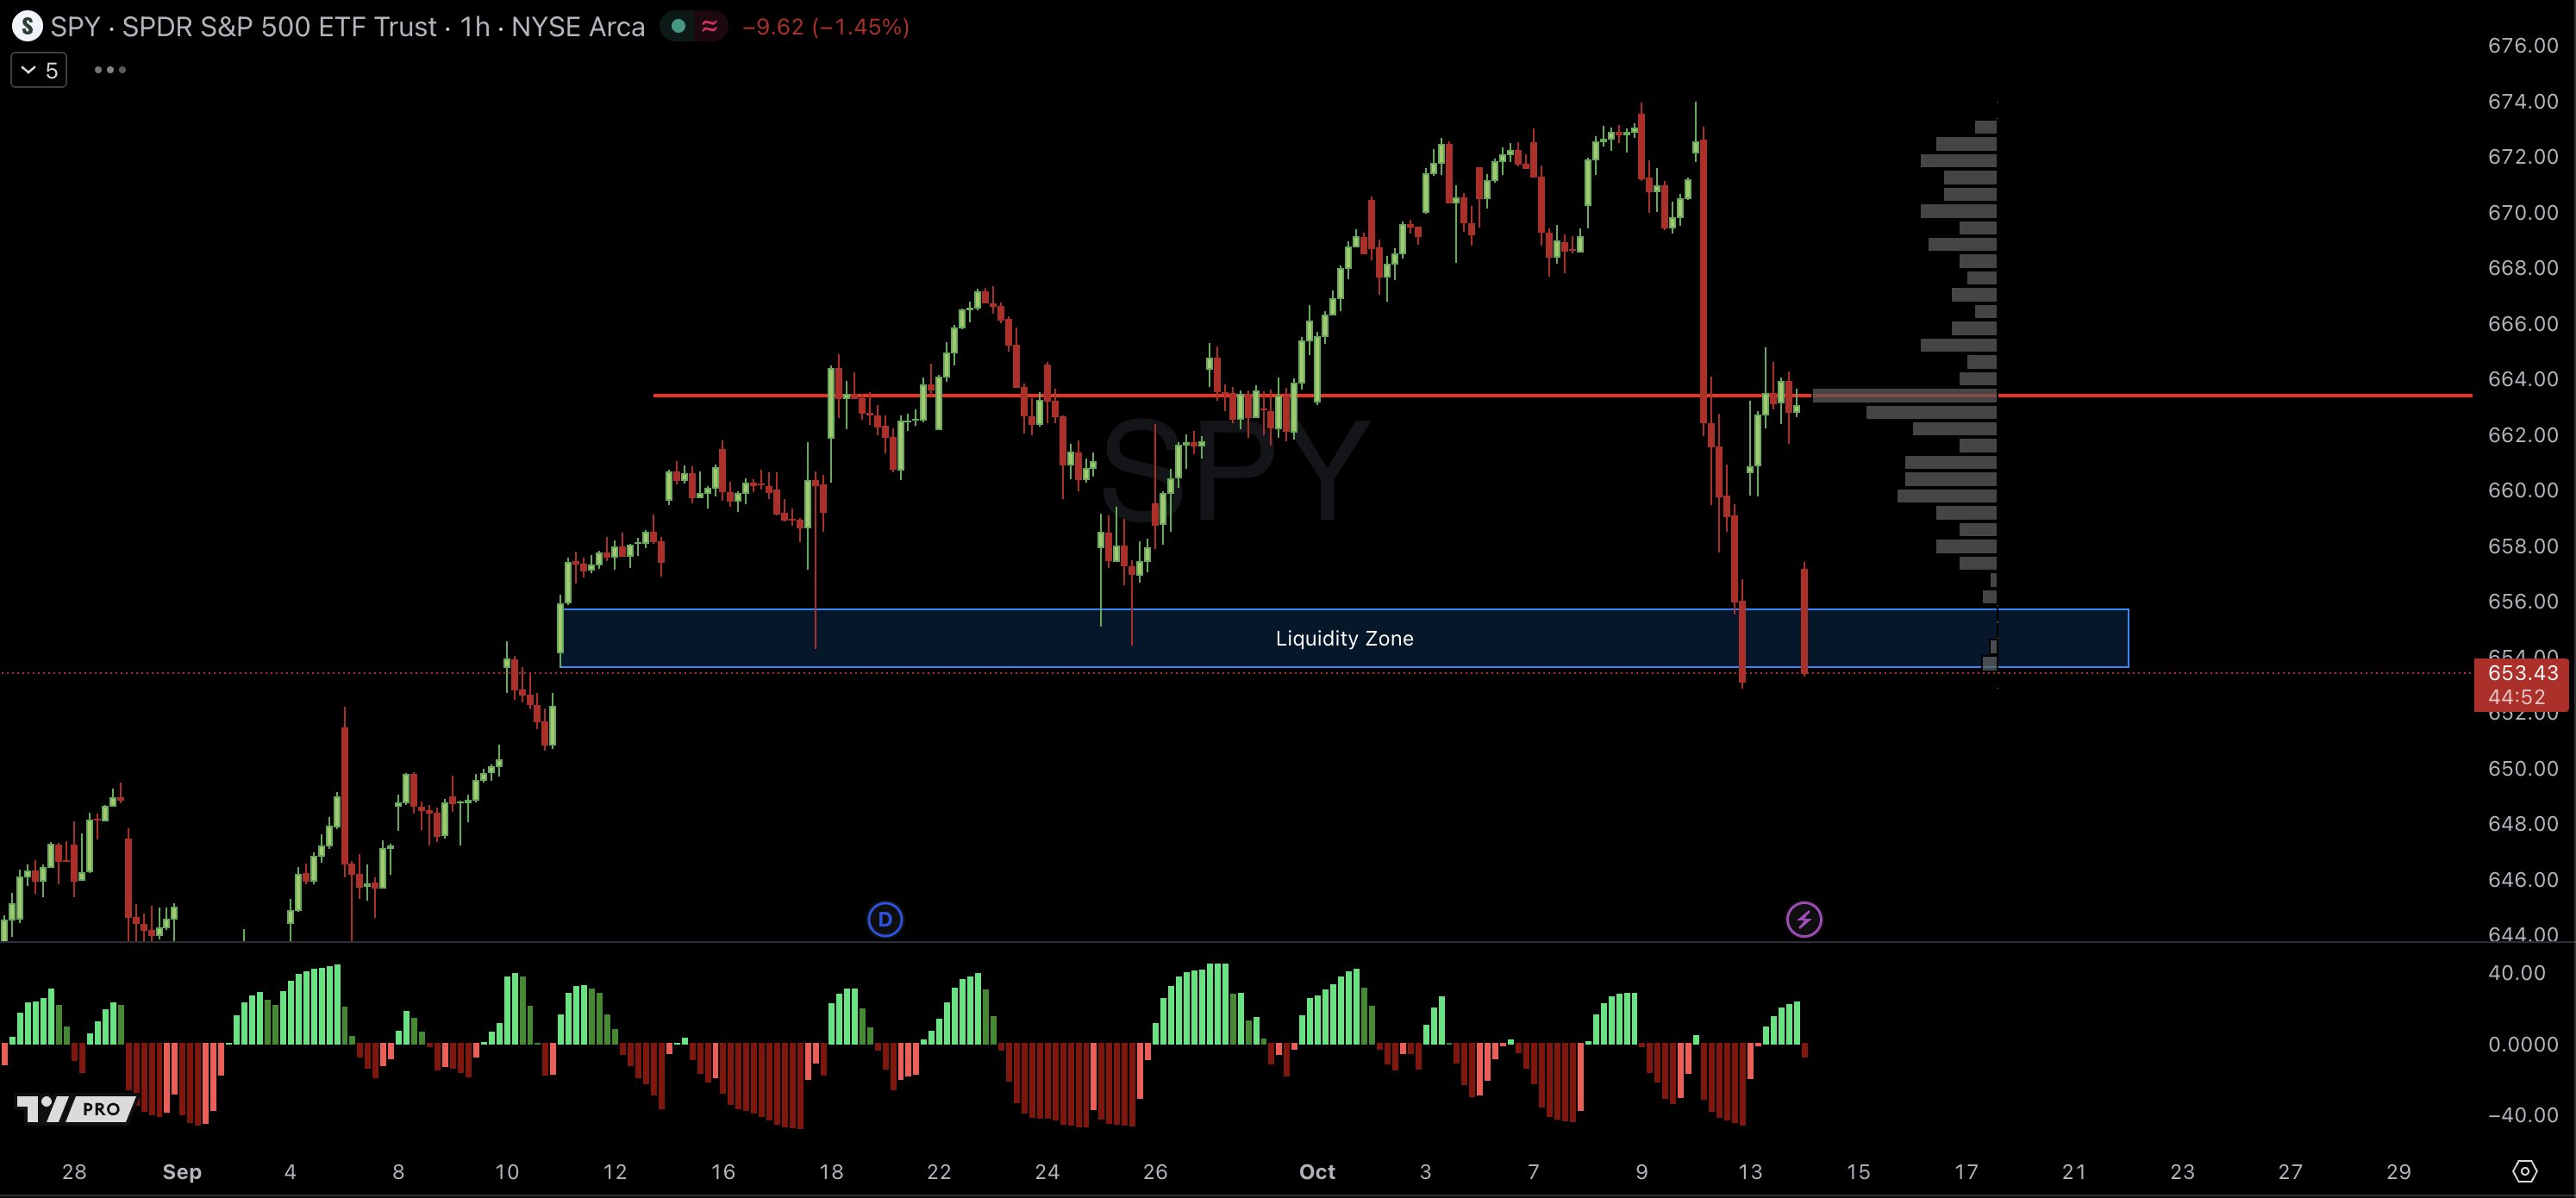Click the 0.0000 indicator scale label
The width and height of the screenshot is (2576, 1198).
point(2523,1044)
